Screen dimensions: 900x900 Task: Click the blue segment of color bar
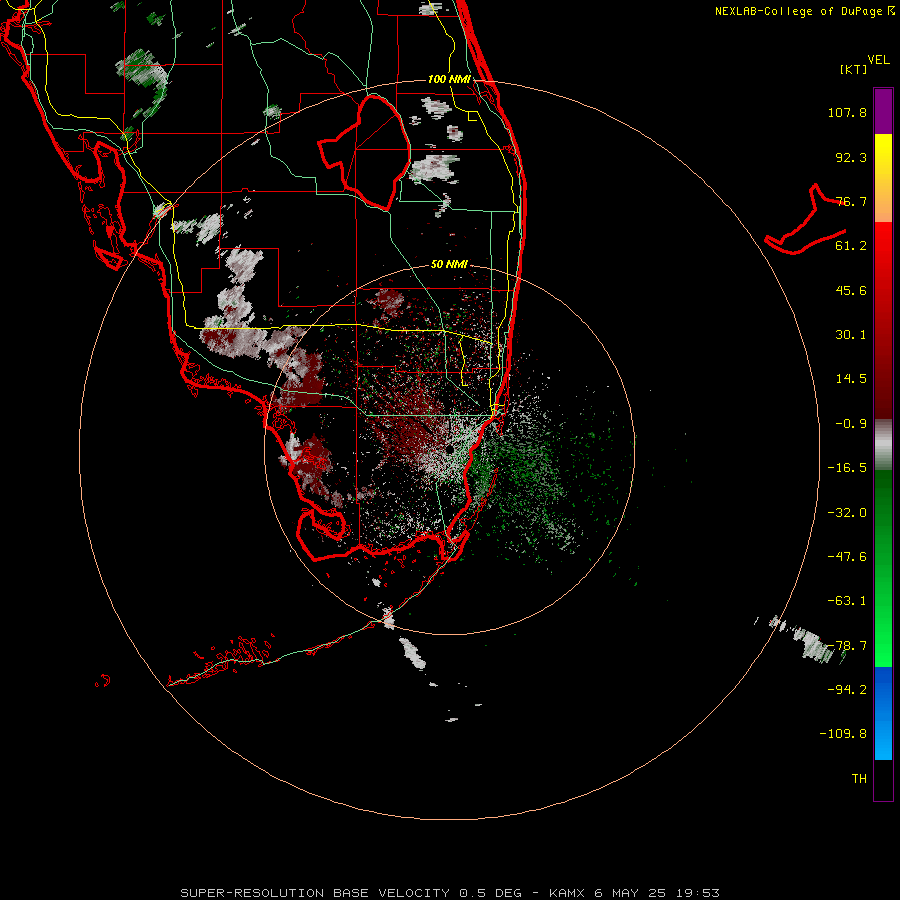(x=883, y=713)
